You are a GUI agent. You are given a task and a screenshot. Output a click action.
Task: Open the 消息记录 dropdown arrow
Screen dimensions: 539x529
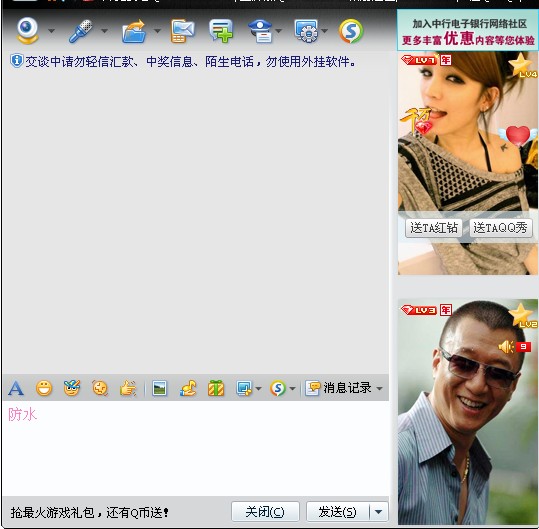coord(380,388)
